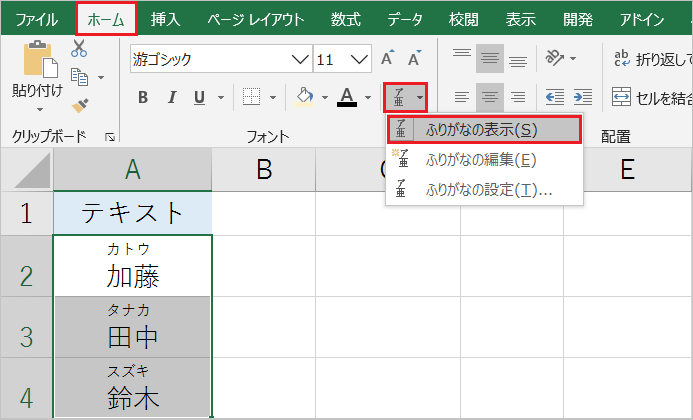Switch to the ページ レイアウト tab
Screen dimensions: 693x420
click(x=255, y=19)
